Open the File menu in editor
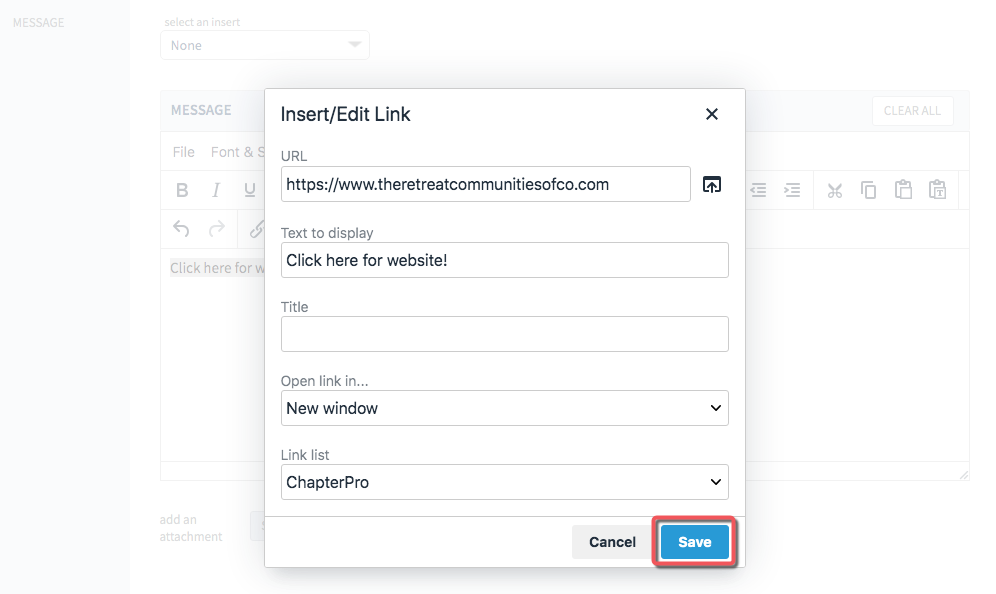The height and width of the screenshot is (594, 996). (184, 152)
